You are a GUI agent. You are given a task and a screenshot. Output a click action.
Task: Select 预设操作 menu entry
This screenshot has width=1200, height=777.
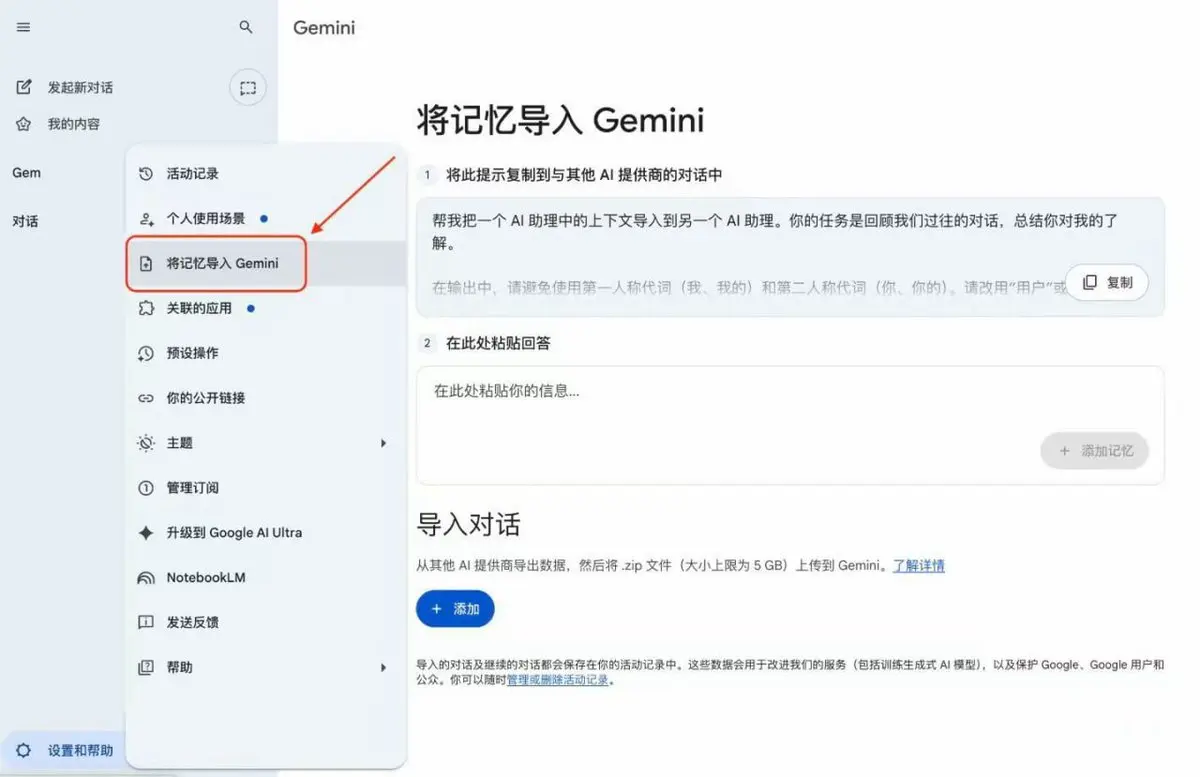(x=265, y=353)
